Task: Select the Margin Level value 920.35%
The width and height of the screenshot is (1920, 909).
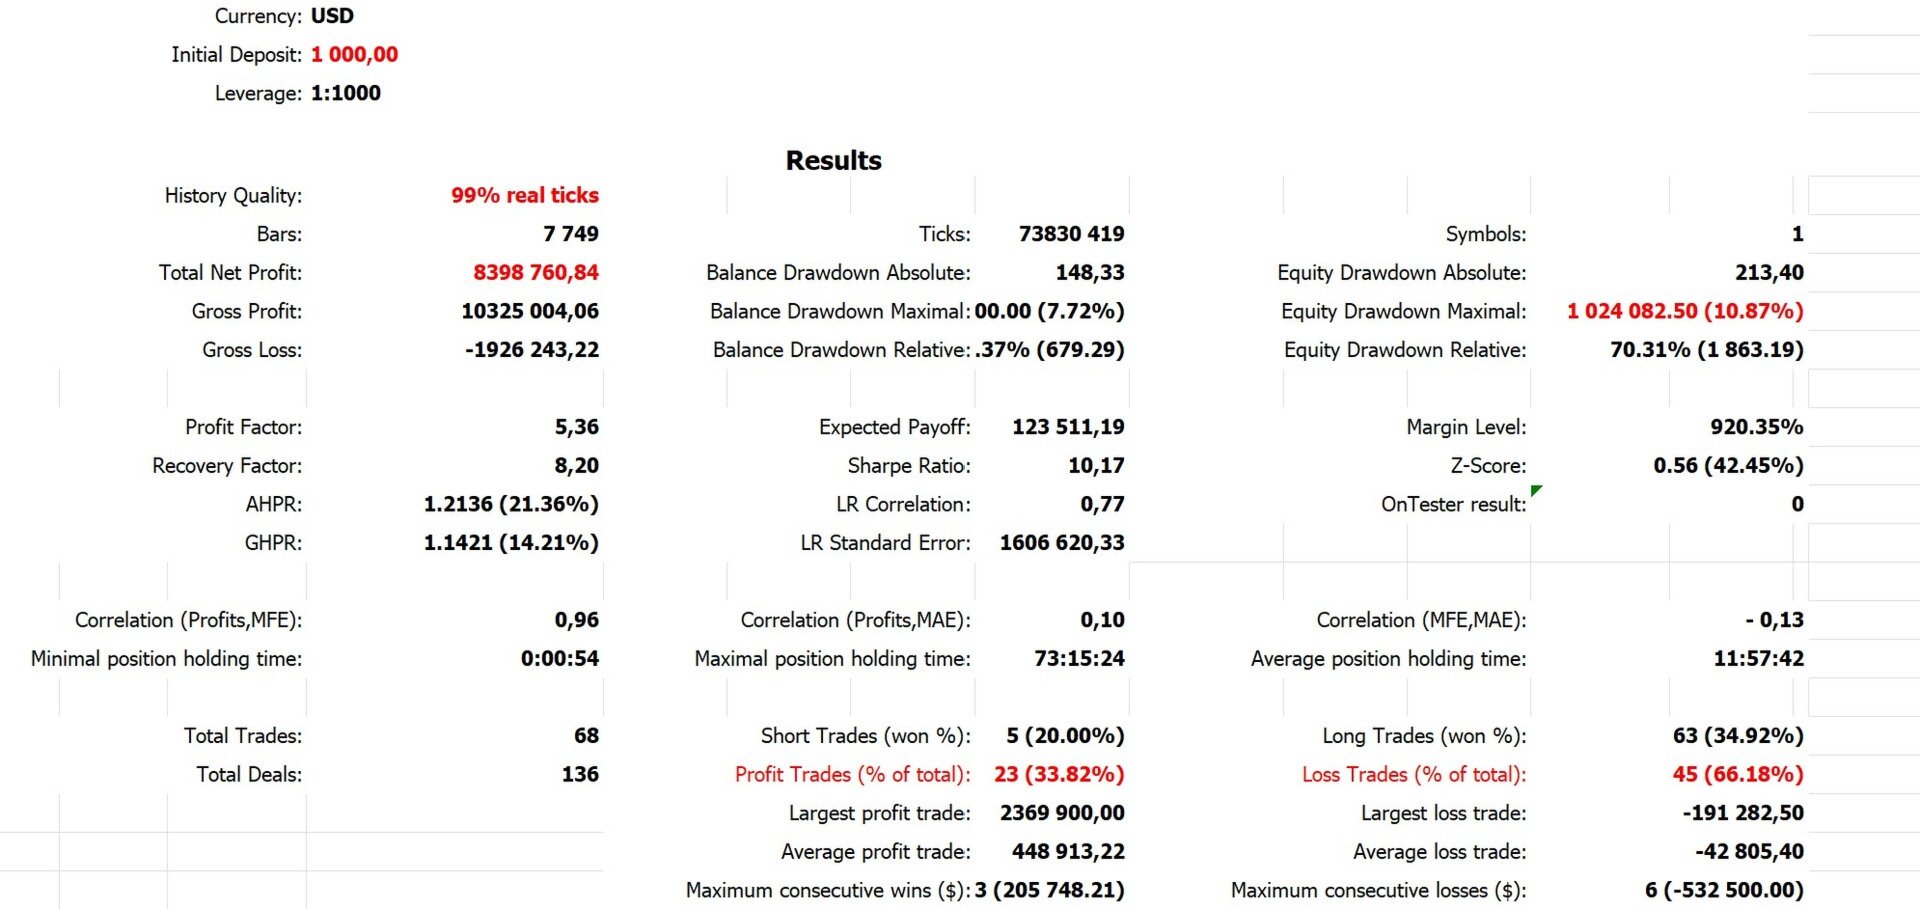Action: 1756,427
